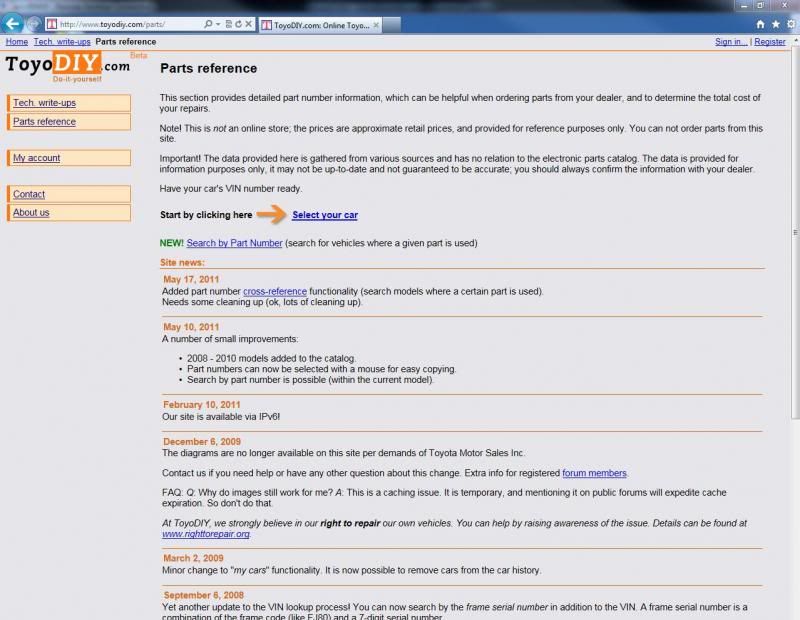Click the ToyoDIY.com logo
800x620 pixels.
68,64
